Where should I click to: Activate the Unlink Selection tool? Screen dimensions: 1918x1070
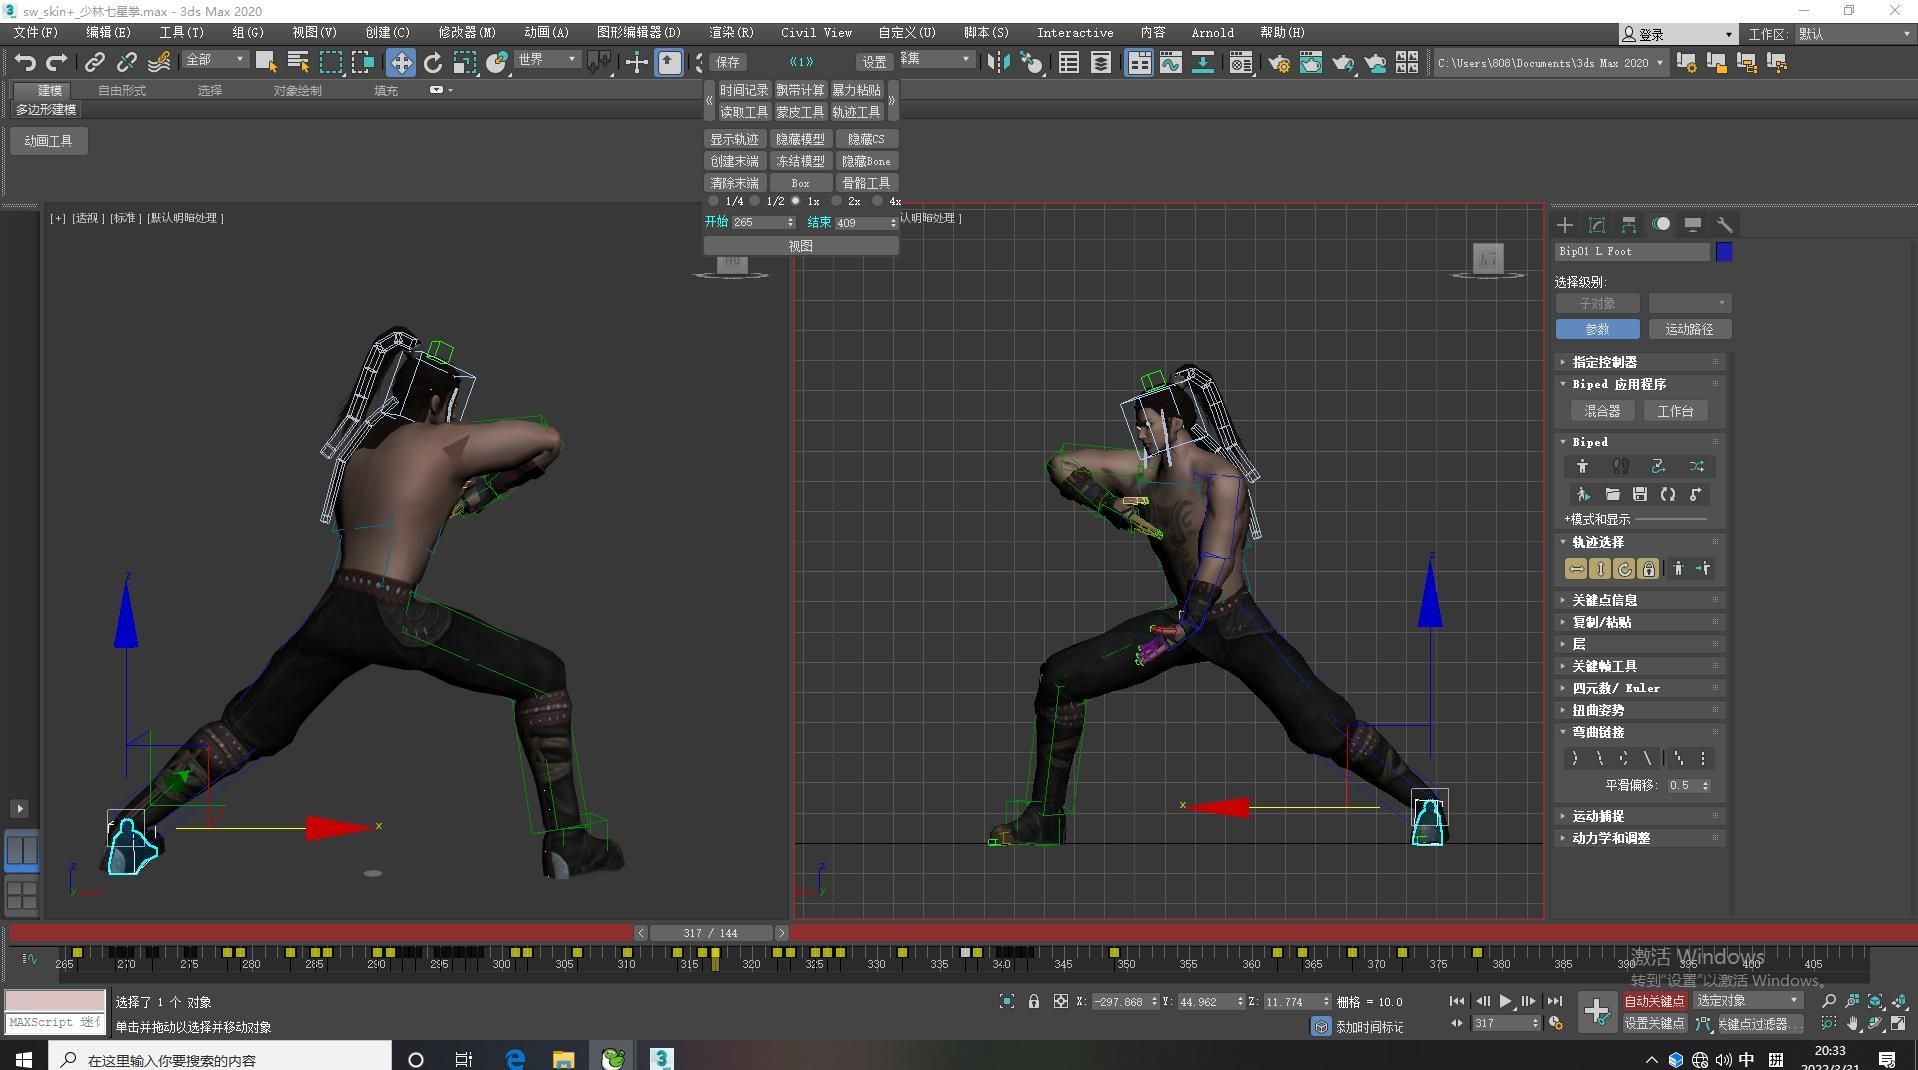(126, 62)
